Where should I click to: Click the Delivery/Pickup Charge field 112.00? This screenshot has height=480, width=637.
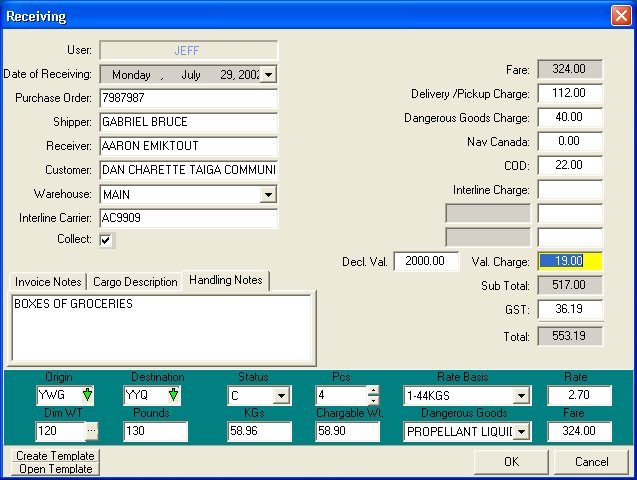pyautogui.click(x=570, y=93)
